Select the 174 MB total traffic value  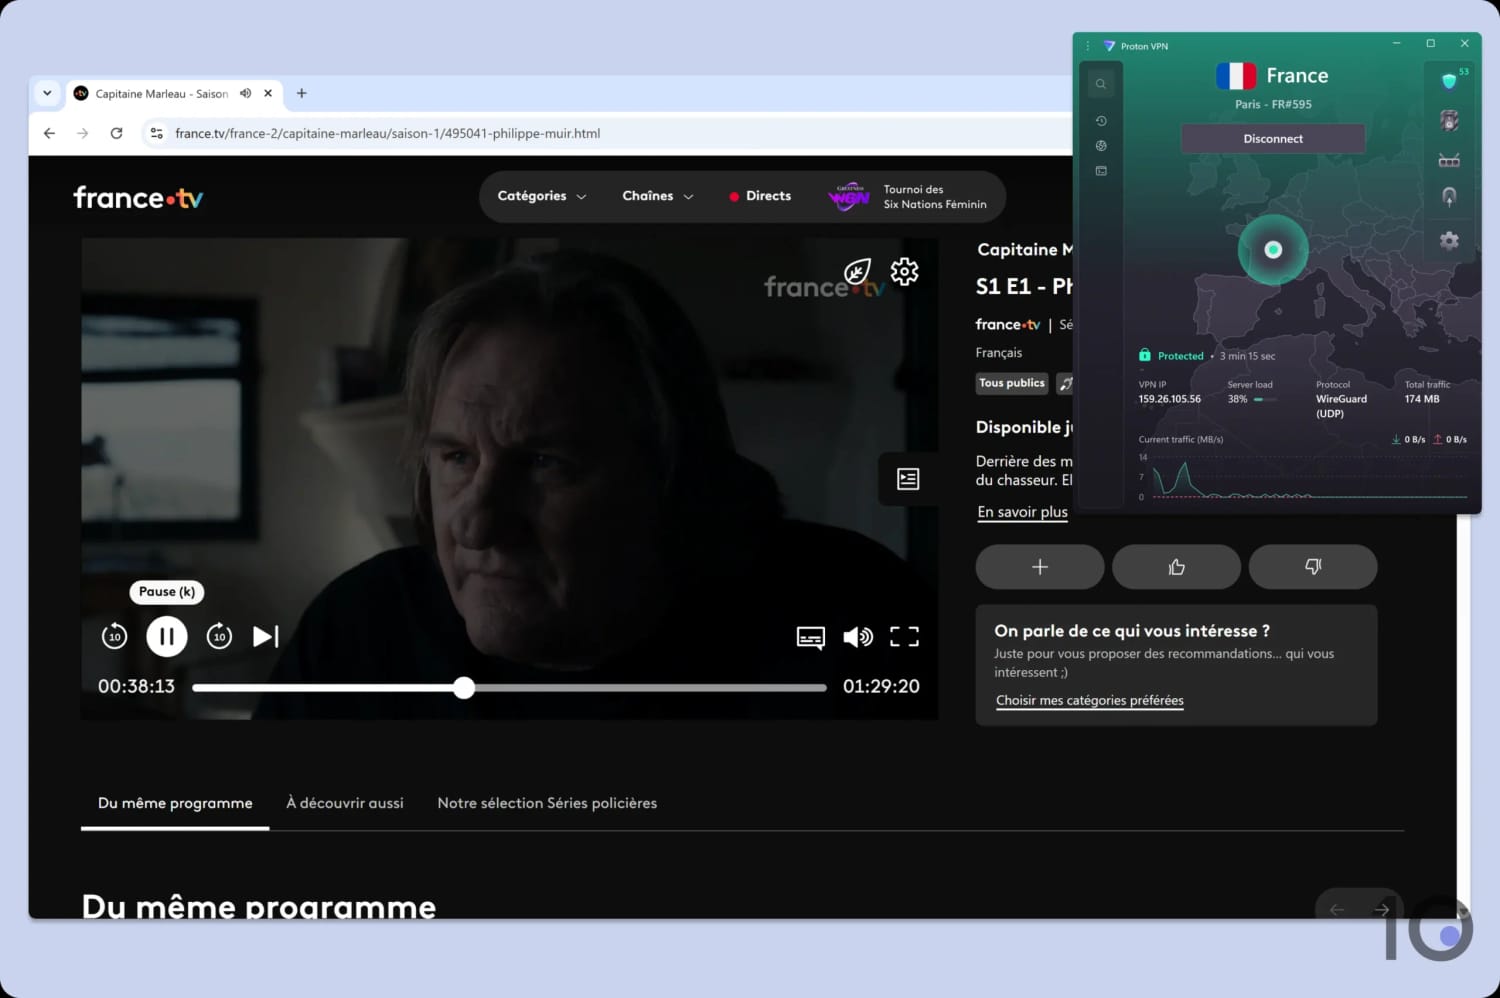click(x=1422, y=399)
